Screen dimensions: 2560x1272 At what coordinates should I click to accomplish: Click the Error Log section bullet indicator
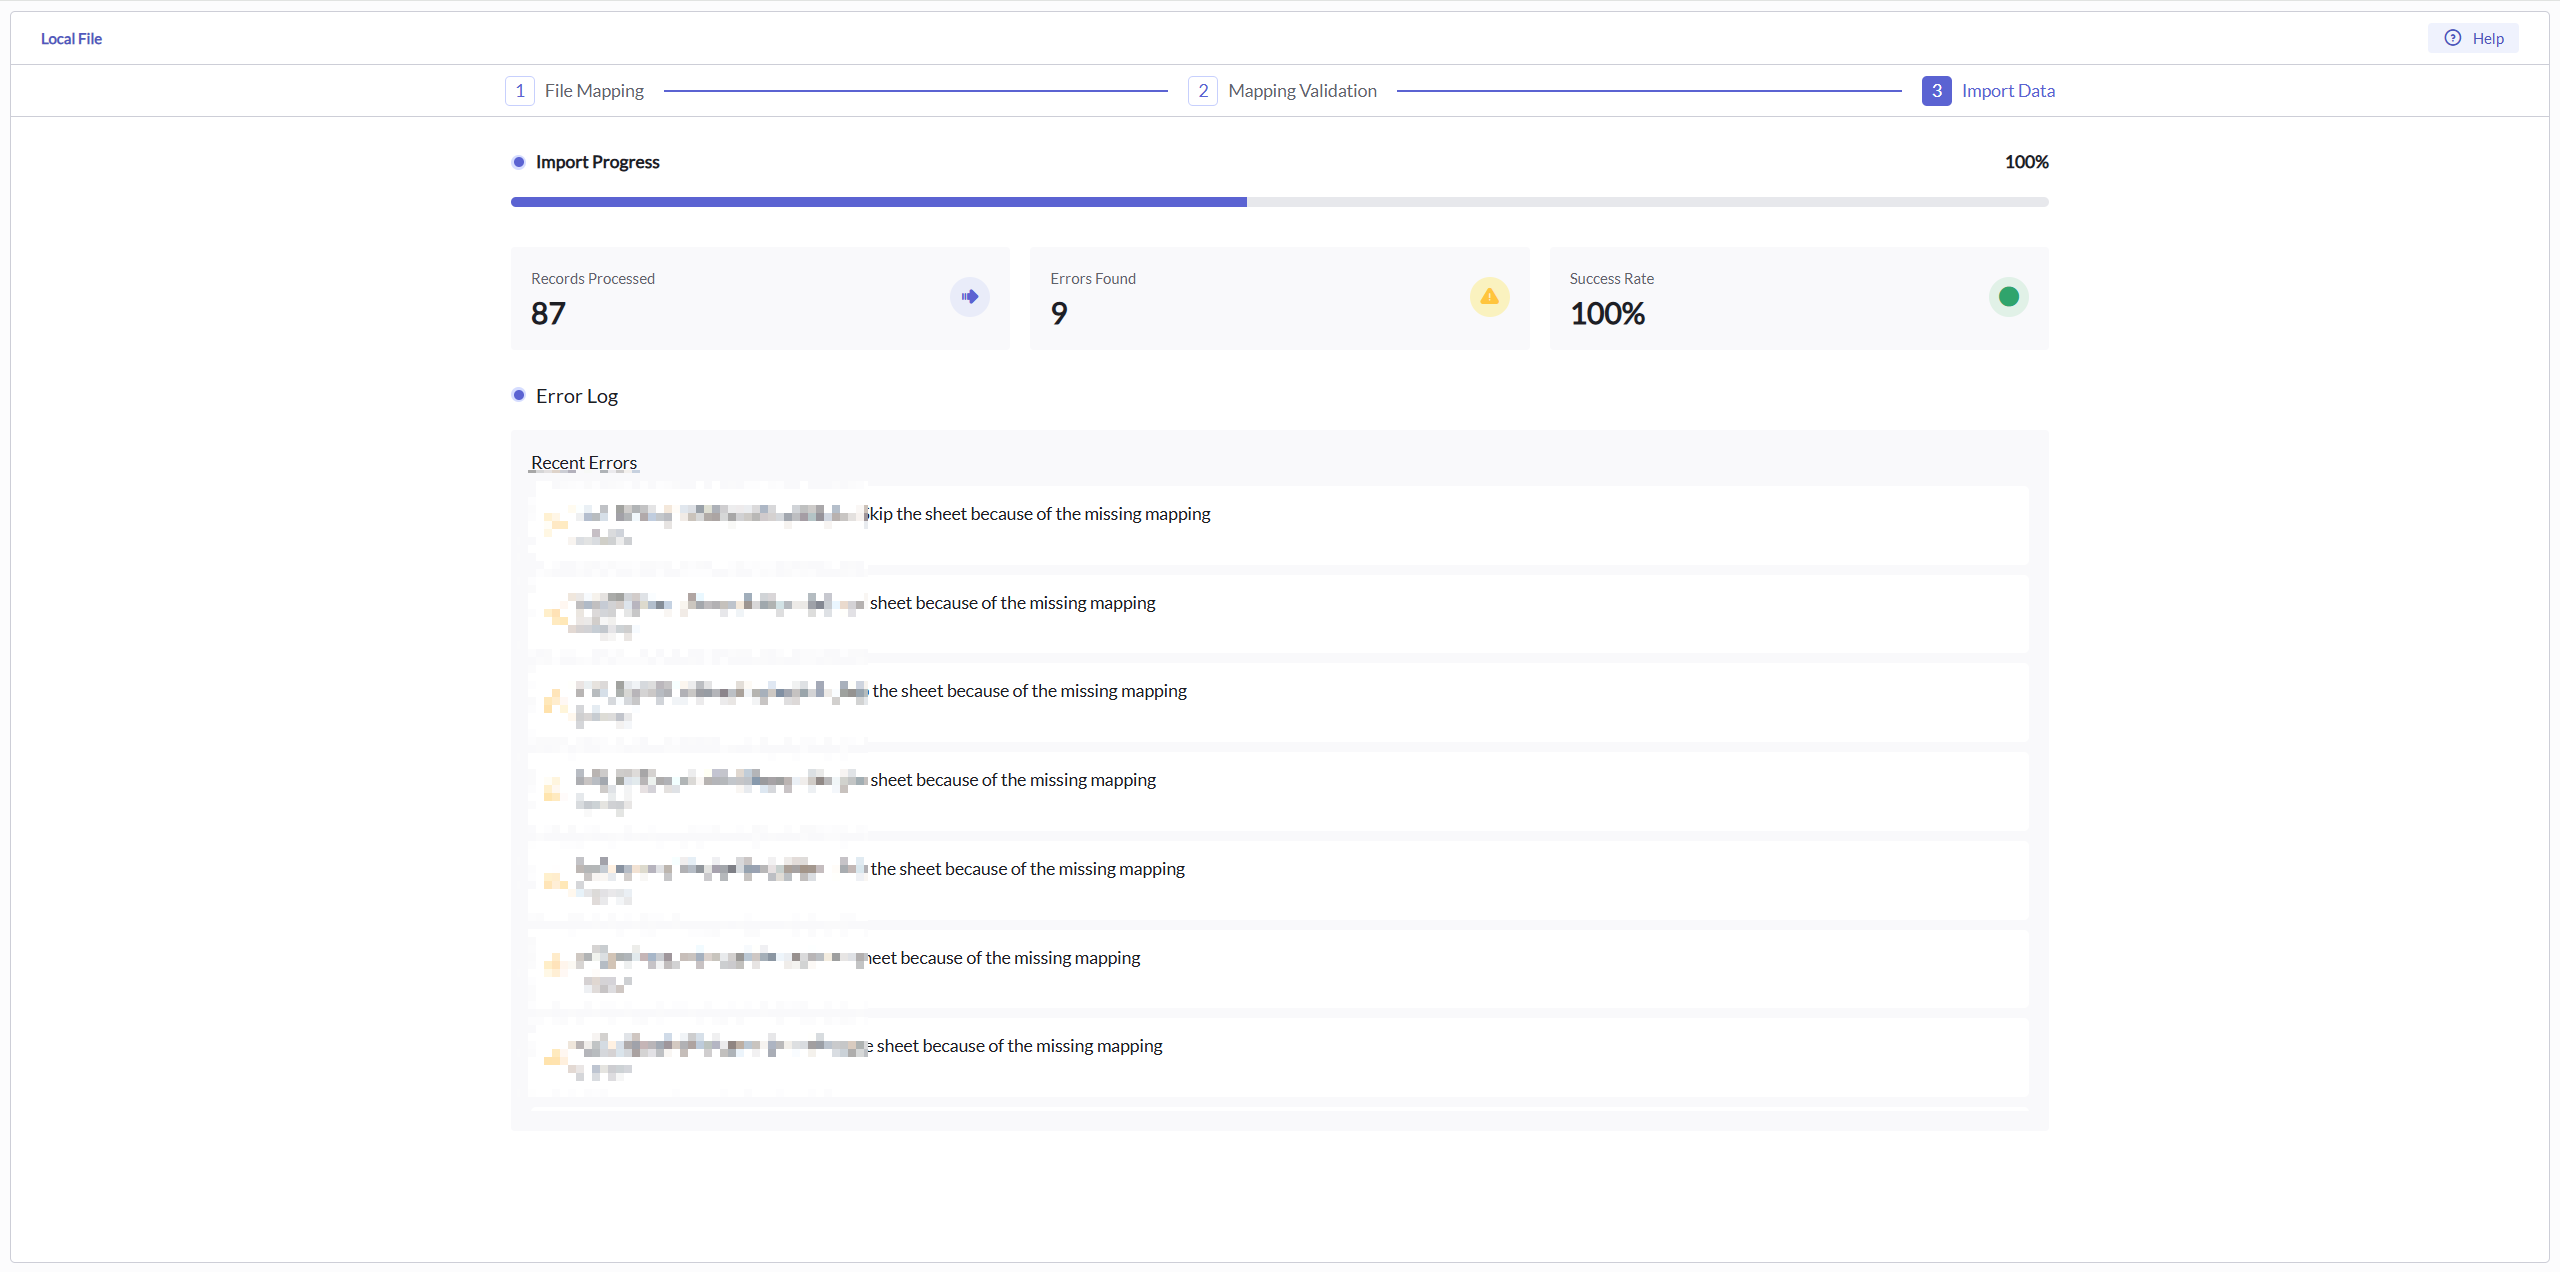coord(519,395)
